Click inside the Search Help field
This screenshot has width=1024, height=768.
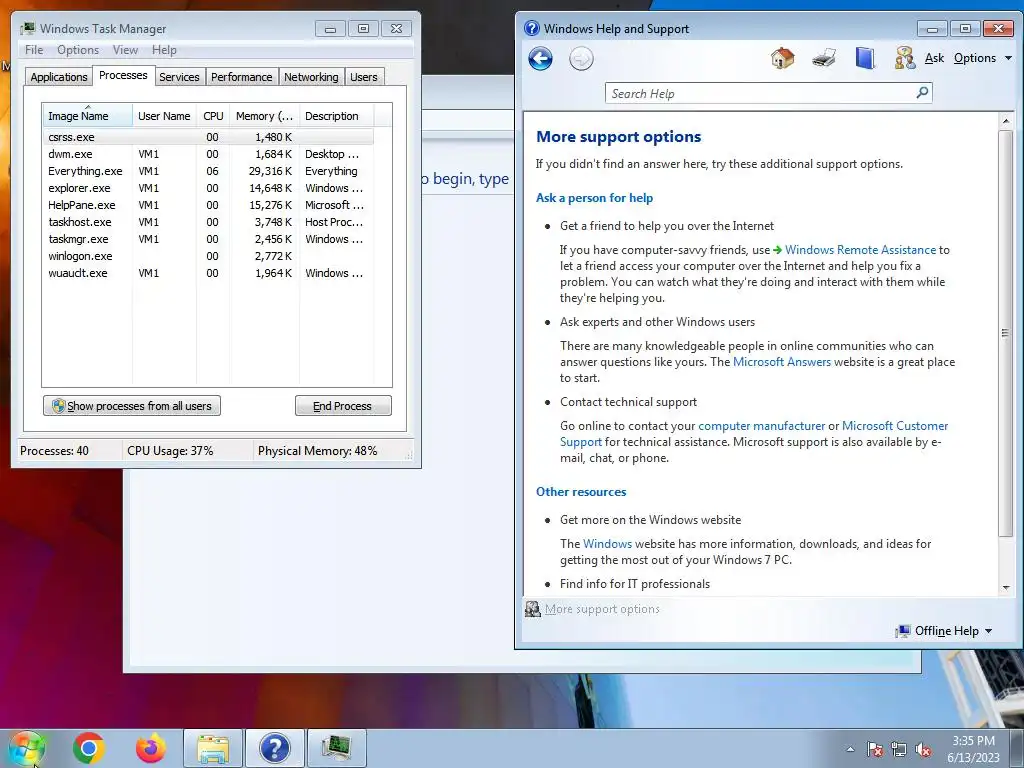pyautogui.click(x=761, y=93)
